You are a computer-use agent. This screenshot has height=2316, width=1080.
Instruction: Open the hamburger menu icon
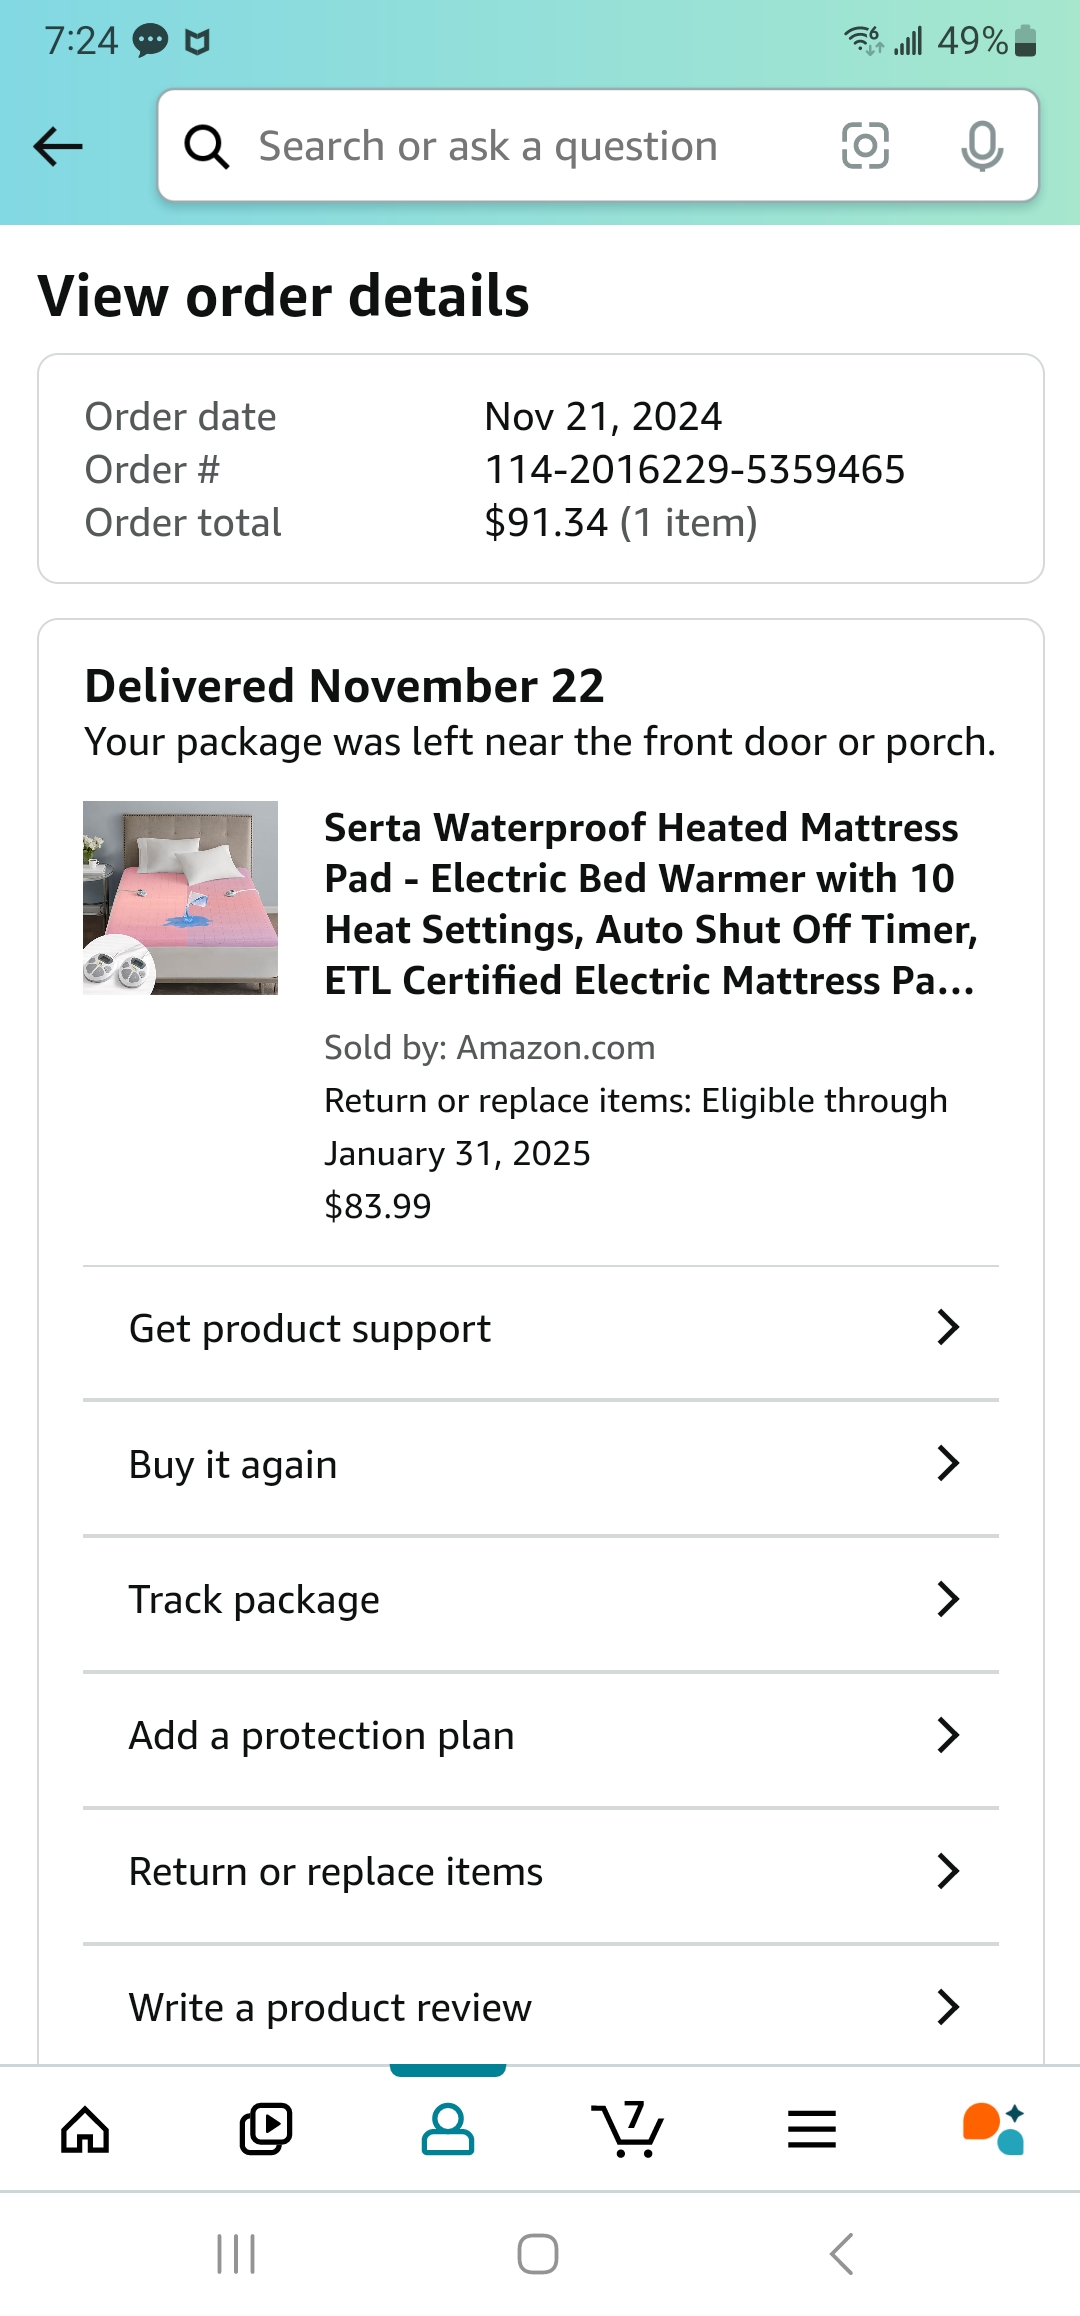pyautogui.click(x=812, y=2130)
